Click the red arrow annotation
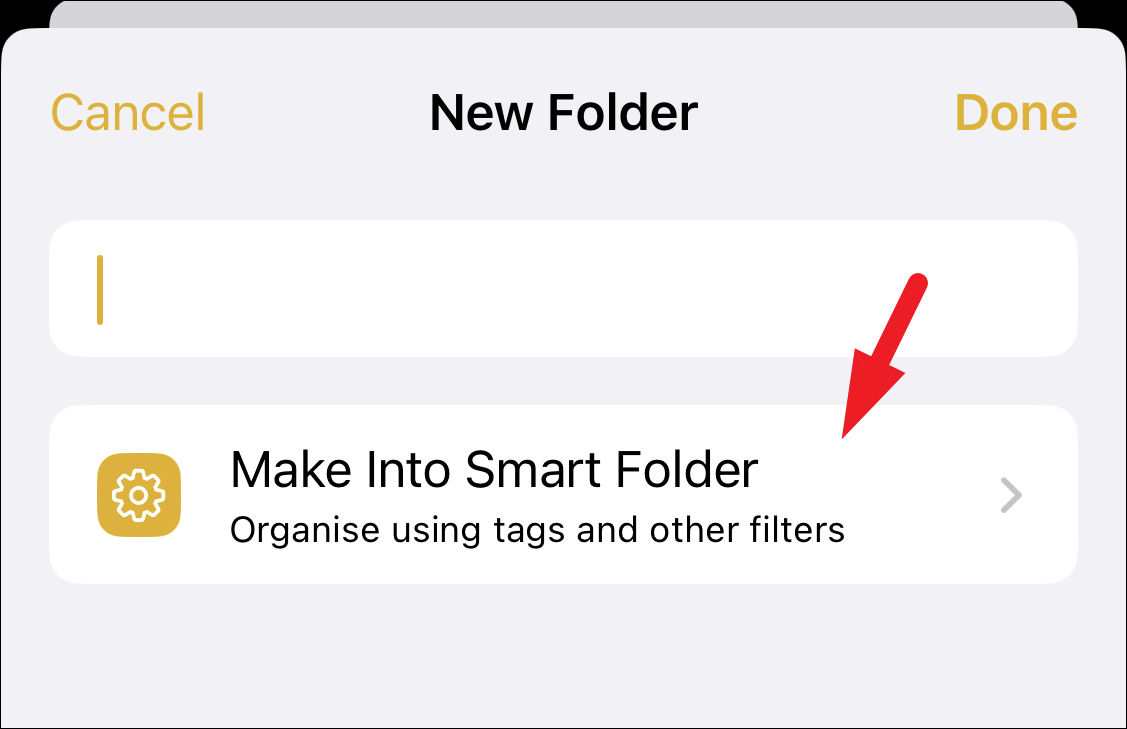The width and height of the screenshot is (1127, 729). (884, 354)
